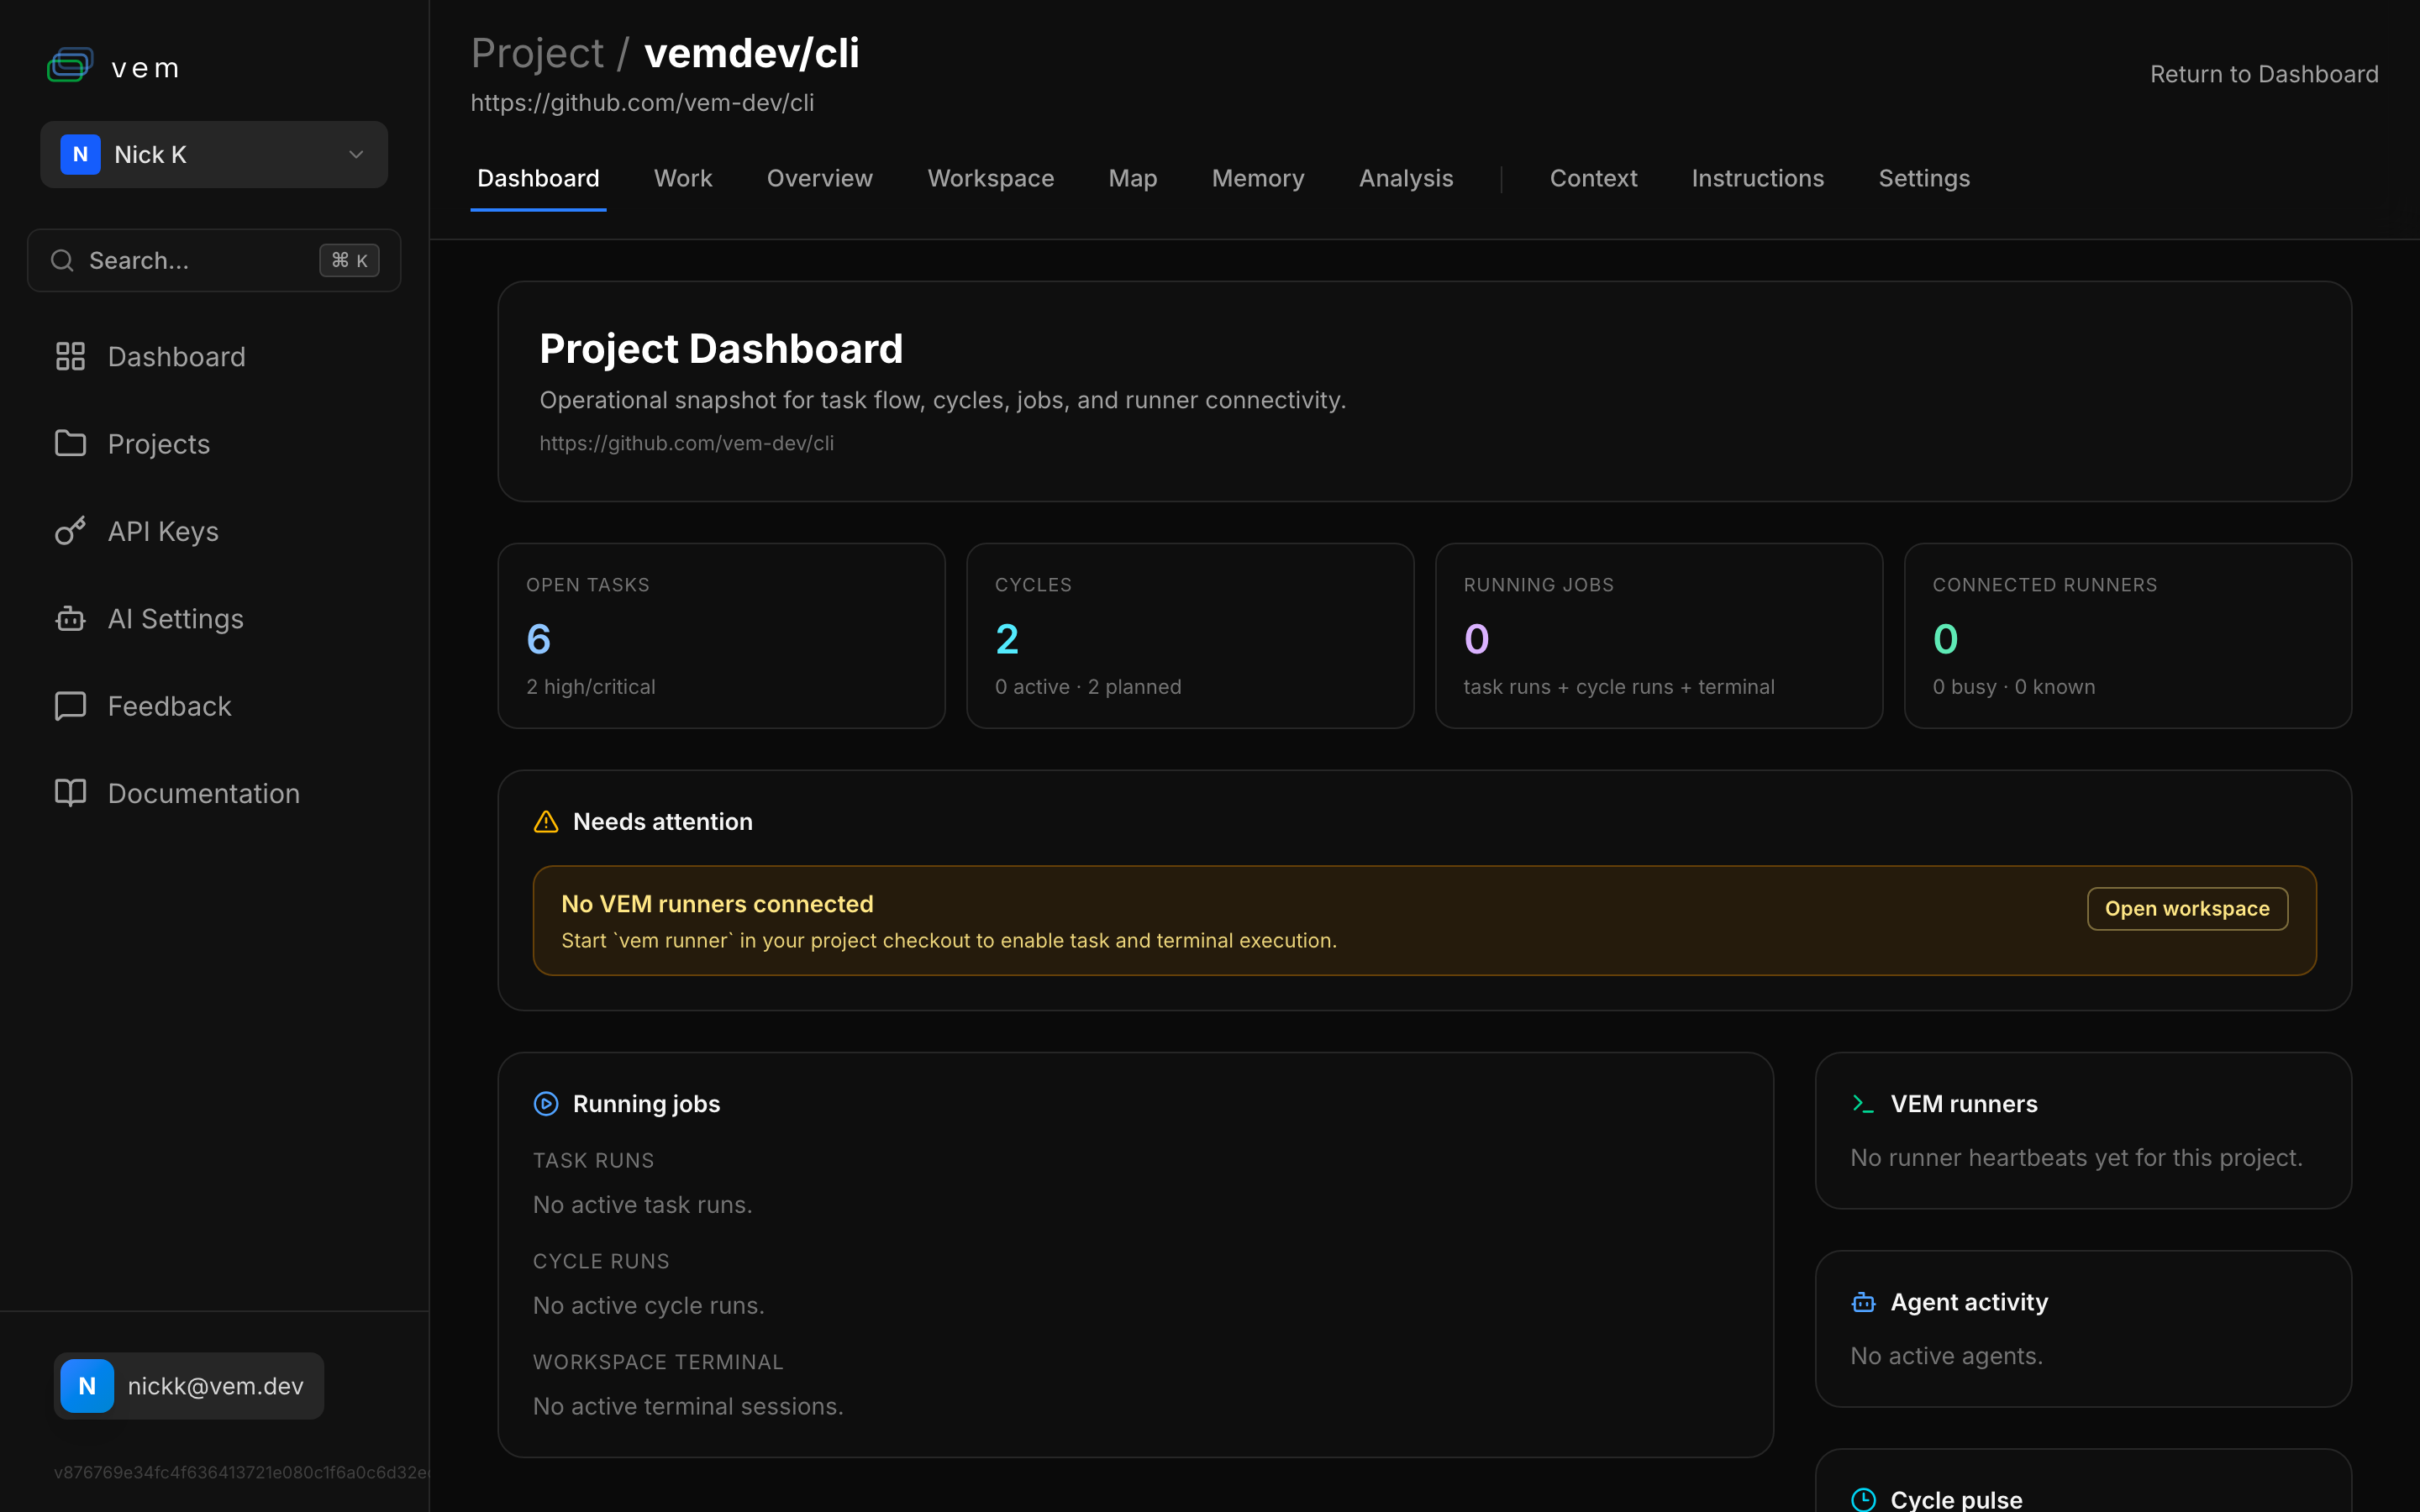Click the chevron next to Nick K

click(356, 155)
